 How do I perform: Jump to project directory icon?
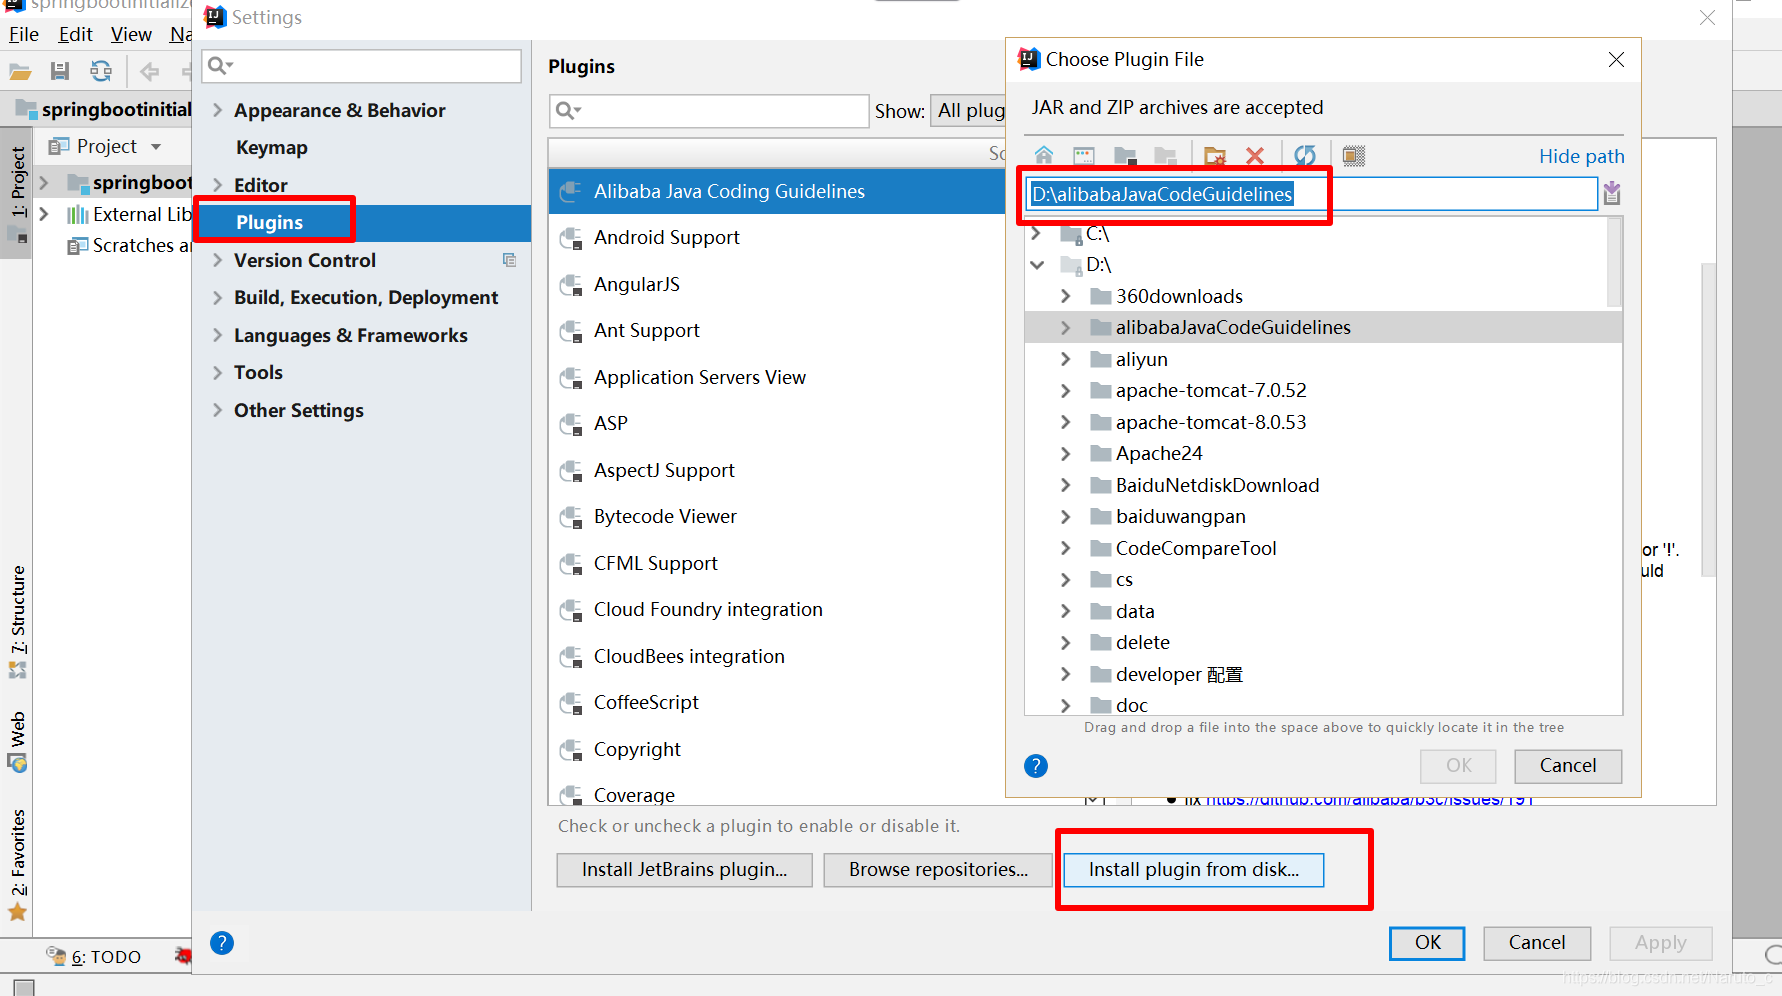point(1125,155)
